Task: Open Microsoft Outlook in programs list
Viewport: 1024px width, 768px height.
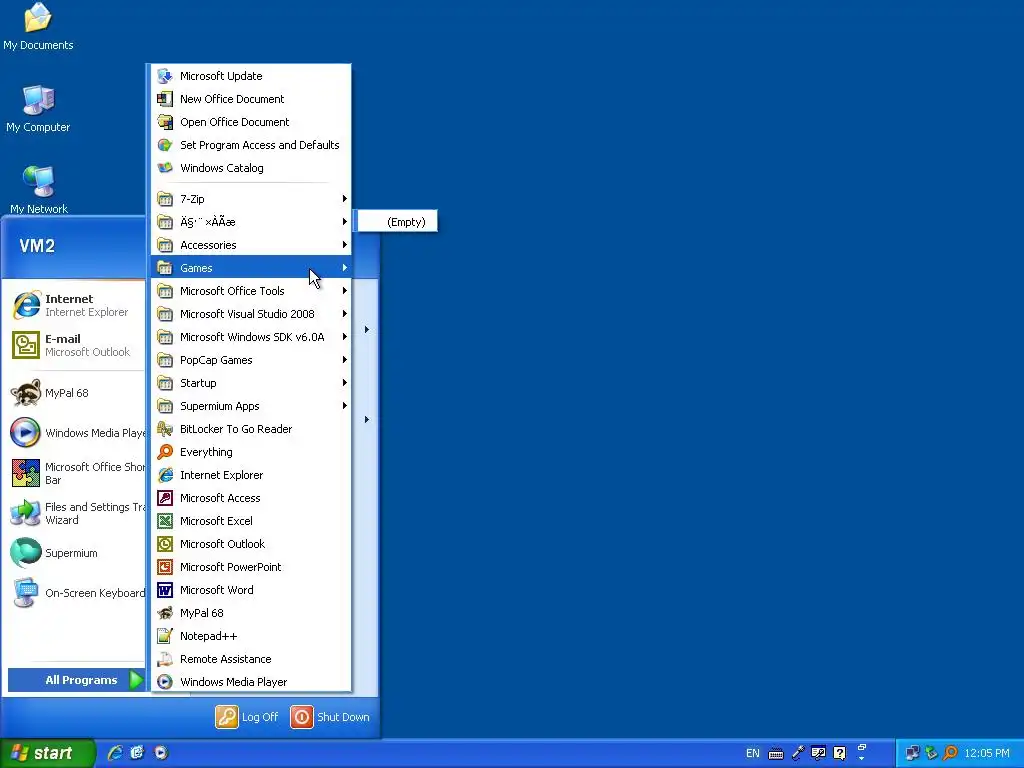Action: (x=251, y=544)
